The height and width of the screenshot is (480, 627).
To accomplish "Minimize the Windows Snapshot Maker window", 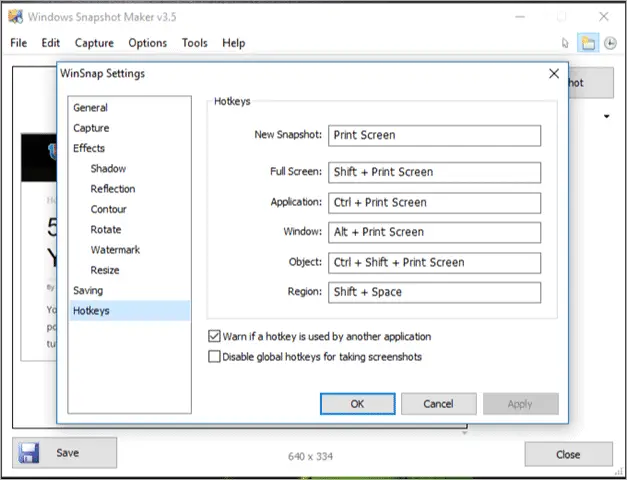I will [x=520, y=17].
